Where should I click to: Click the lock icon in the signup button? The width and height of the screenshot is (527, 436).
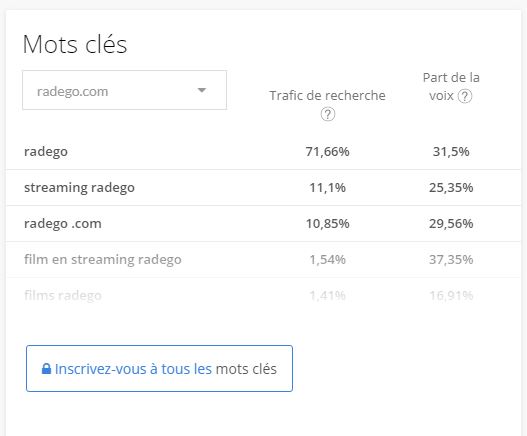pos(46,369)
